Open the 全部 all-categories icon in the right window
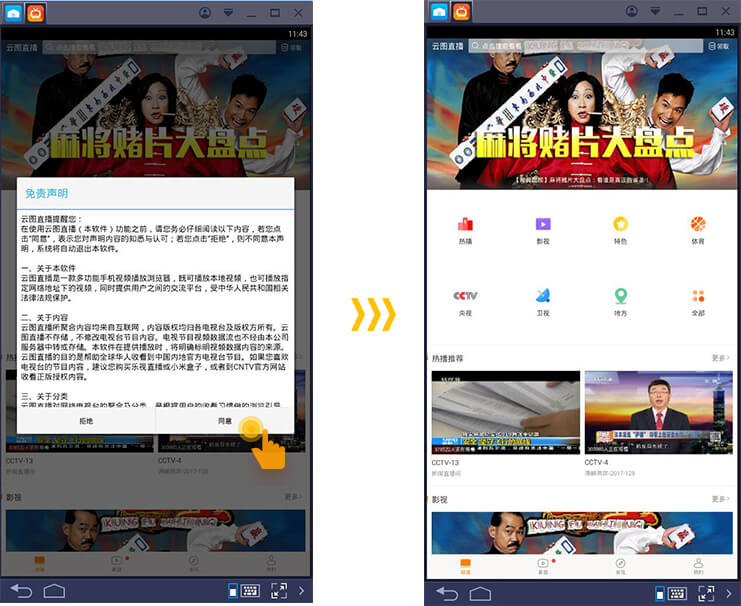The width and height of the screenshot is (741, 606). click(x=698, y=303)
